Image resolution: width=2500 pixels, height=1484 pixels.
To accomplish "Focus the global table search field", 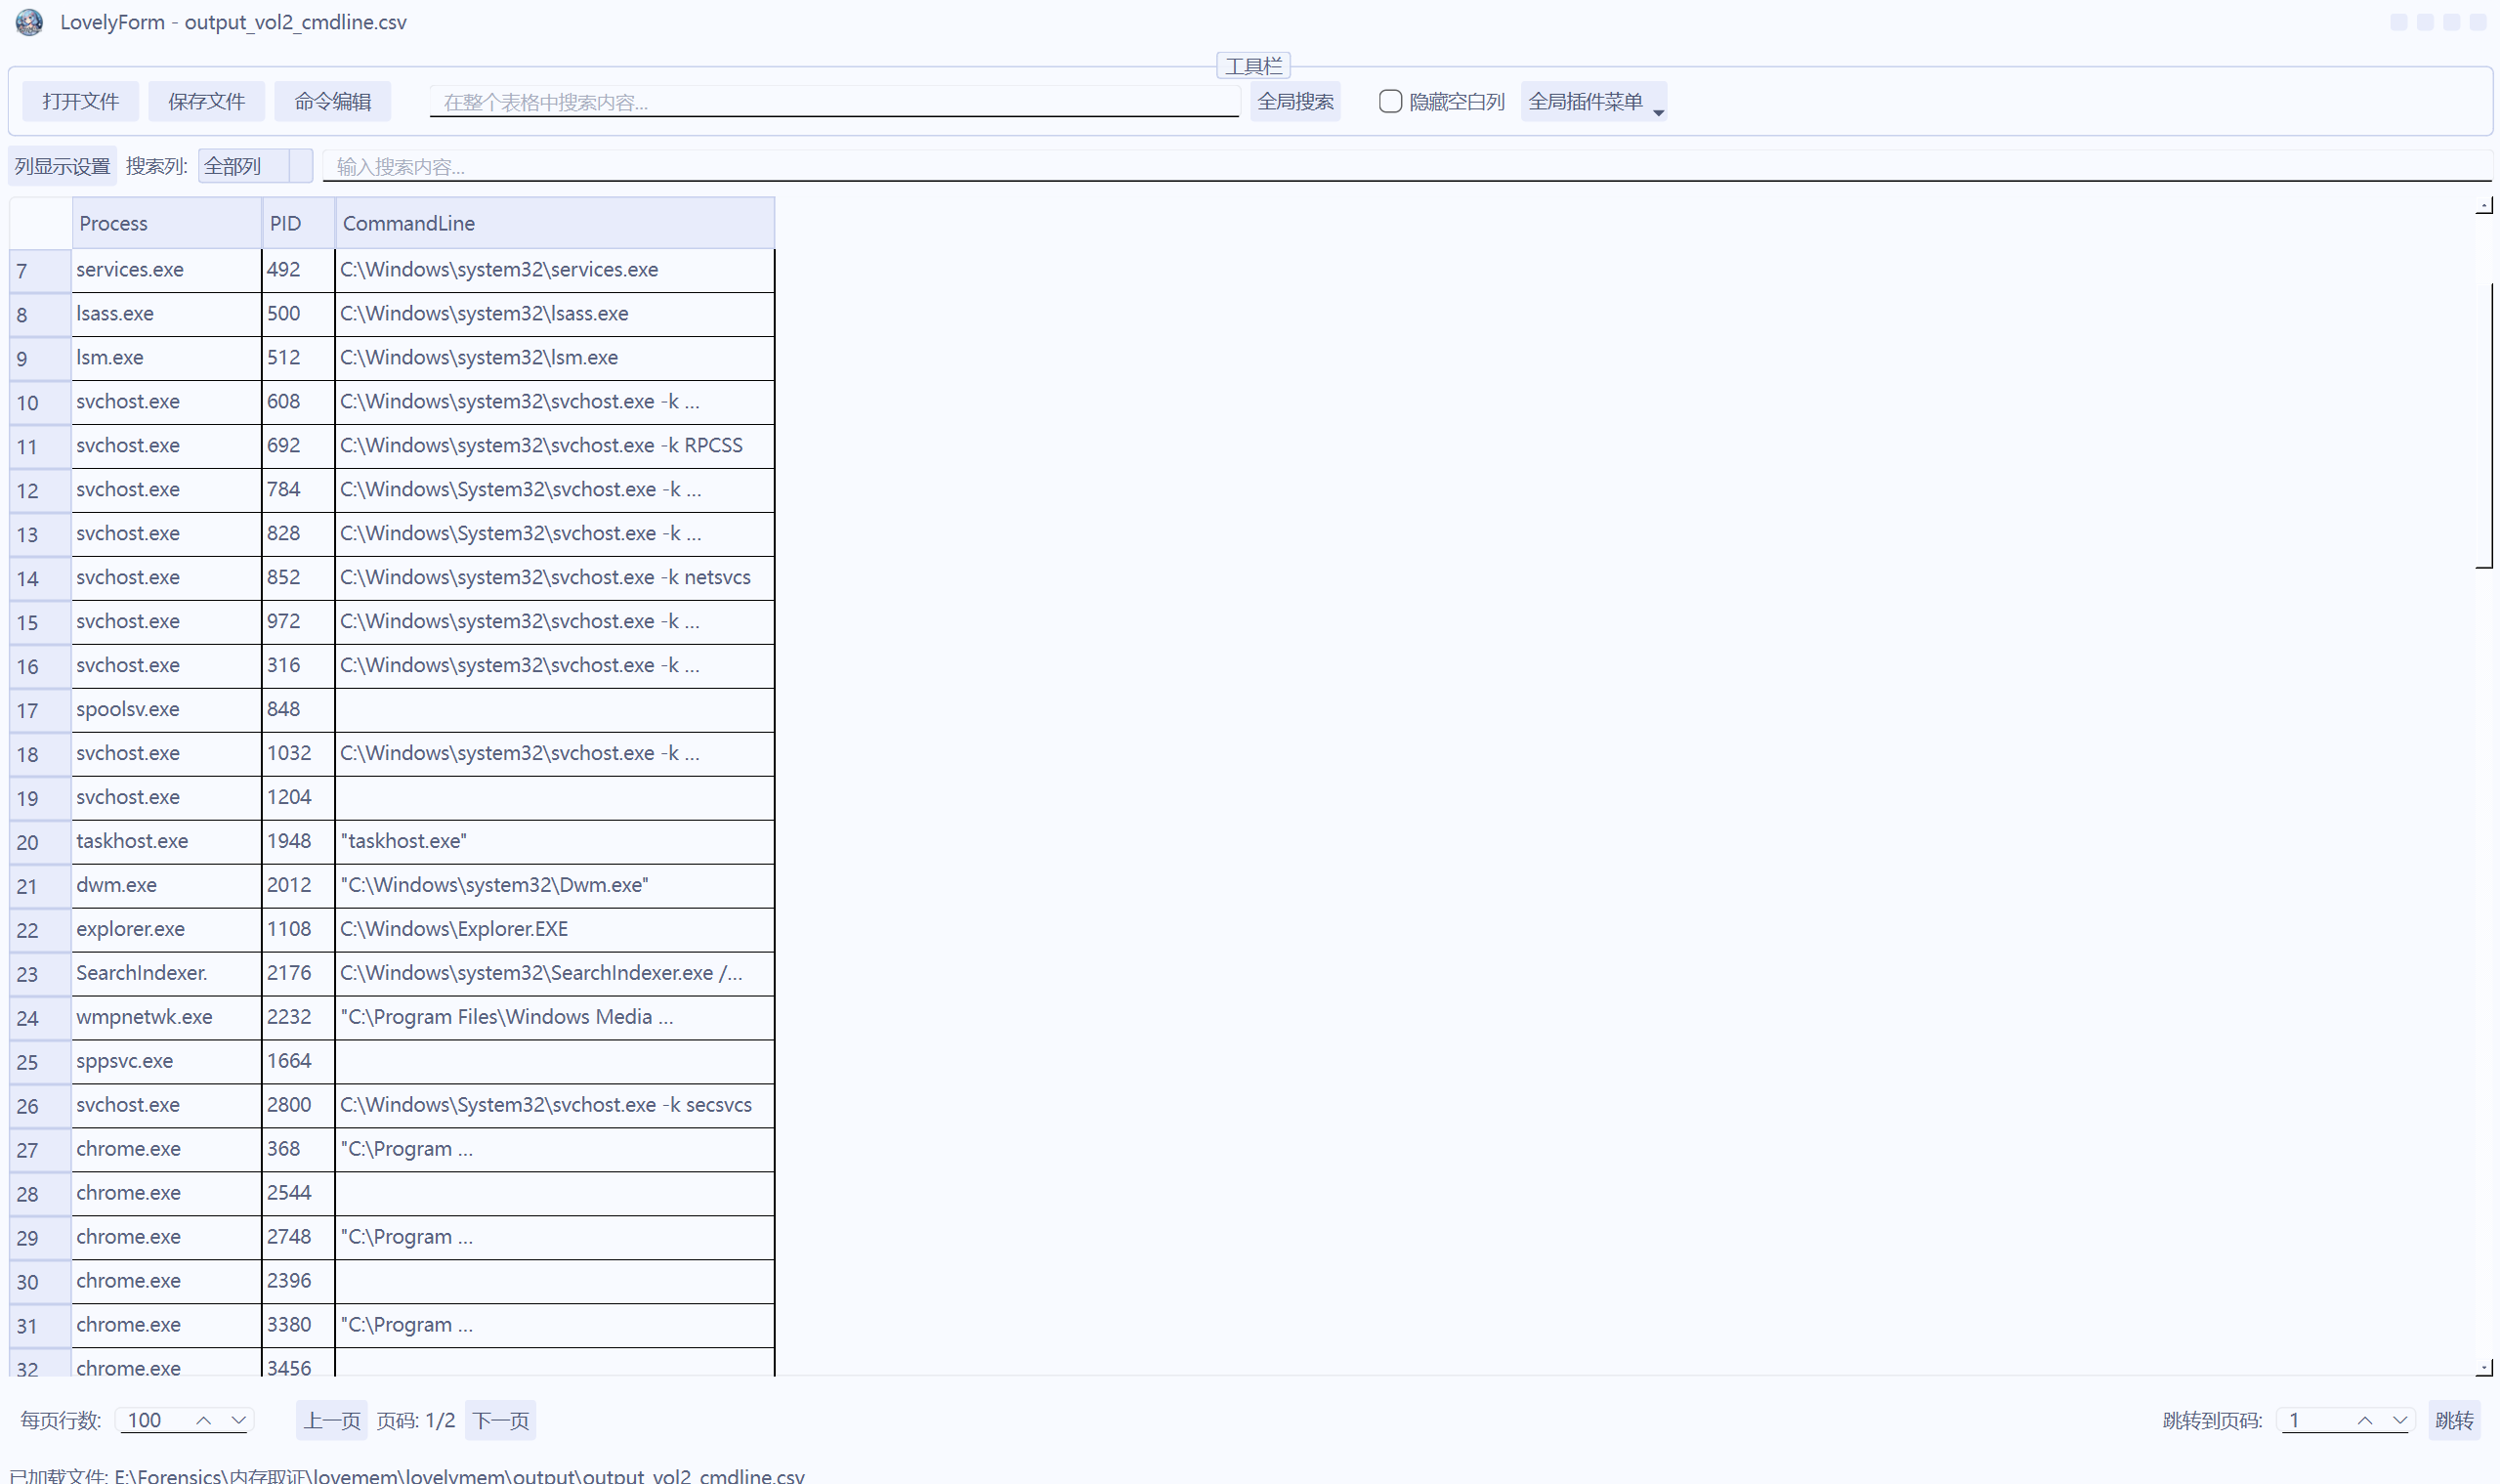I will [834, 102].
